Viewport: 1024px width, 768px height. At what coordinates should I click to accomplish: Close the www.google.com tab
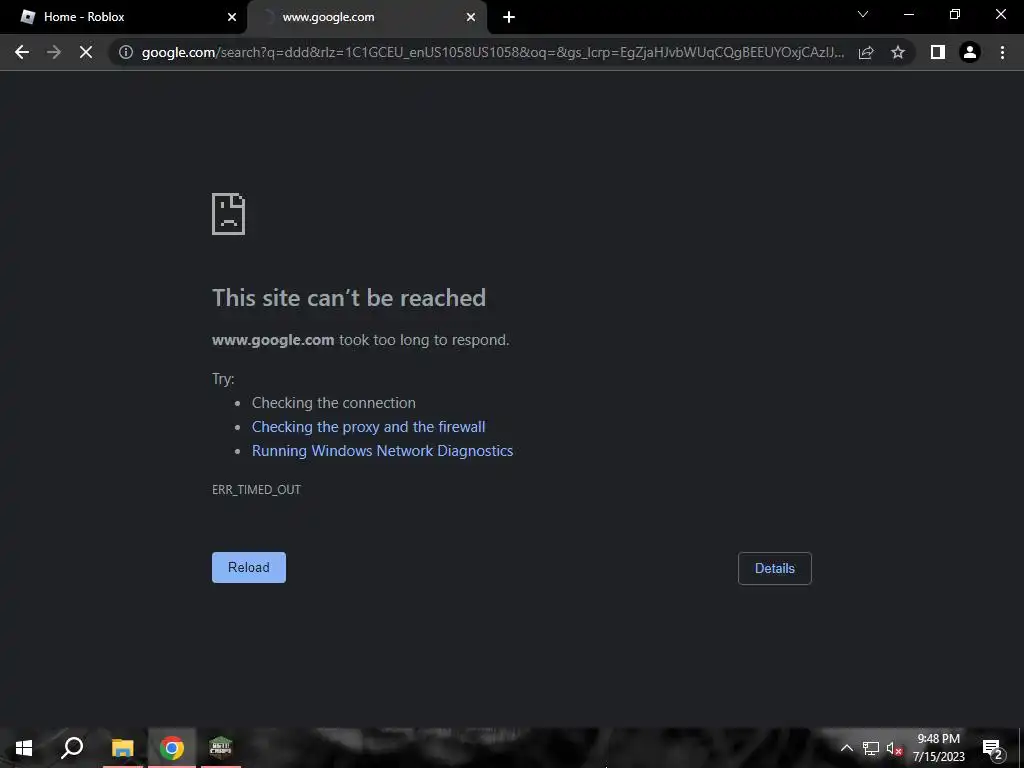click(x=471, y=17)
